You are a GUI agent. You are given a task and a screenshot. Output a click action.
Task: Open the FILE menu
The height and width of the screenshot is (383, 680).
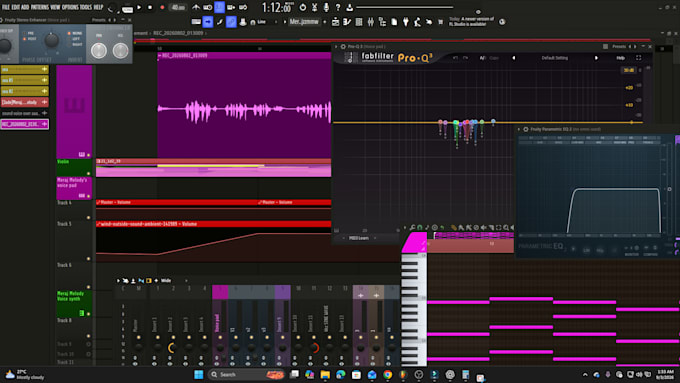tap(6, 7)
